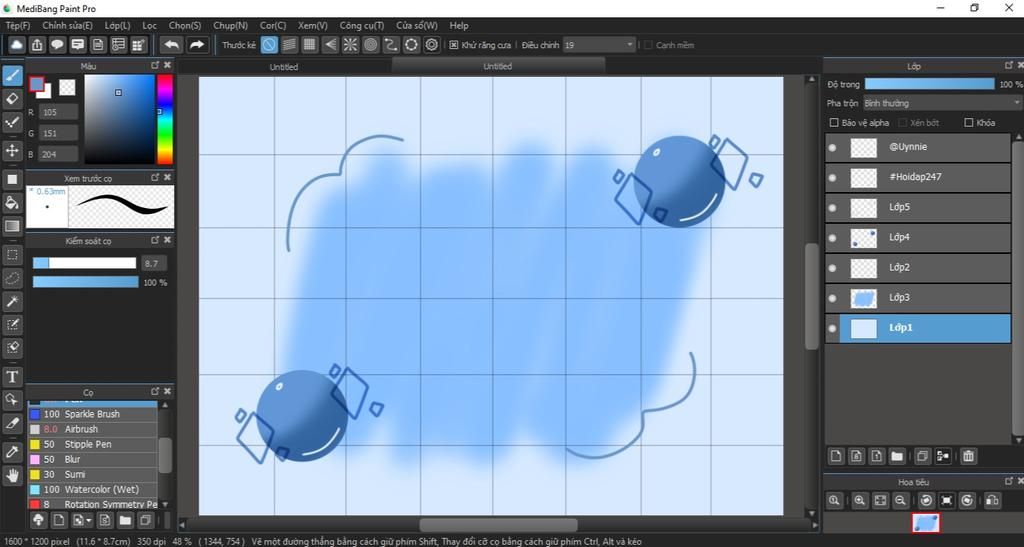1024x547 pixels.
Task: Hide the @Uynnie layer
Action: [x=832, y=148]
